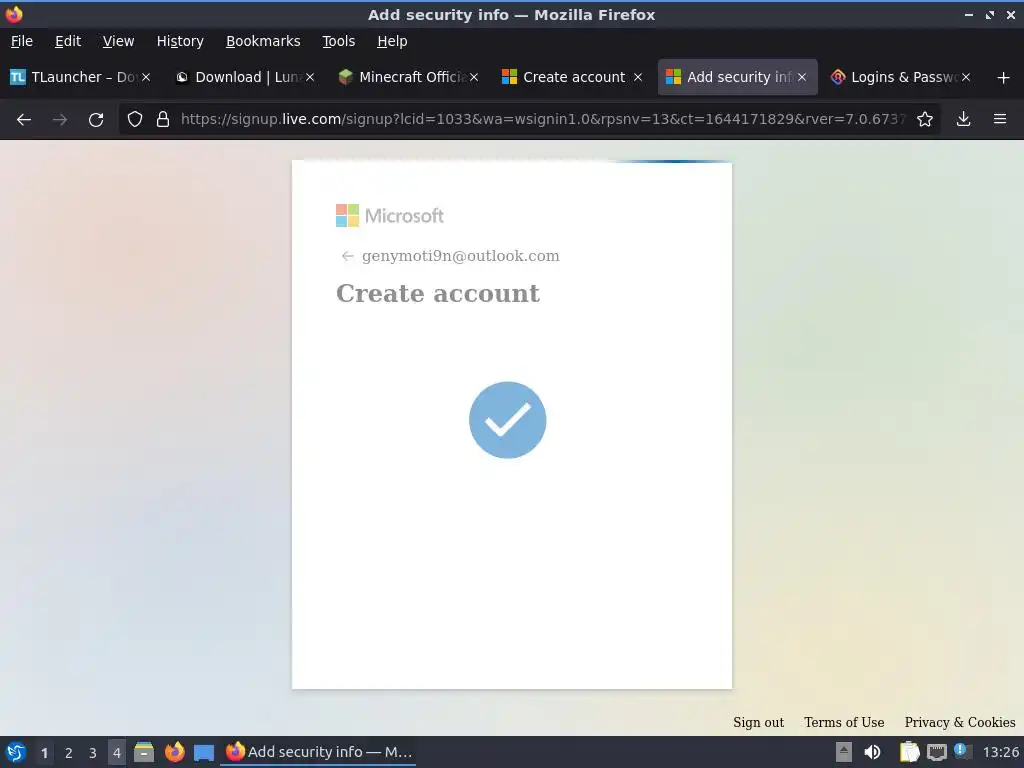Click the blue checkmark circle
Viewport: 1024px width, 768px height.
click(507, 420)
